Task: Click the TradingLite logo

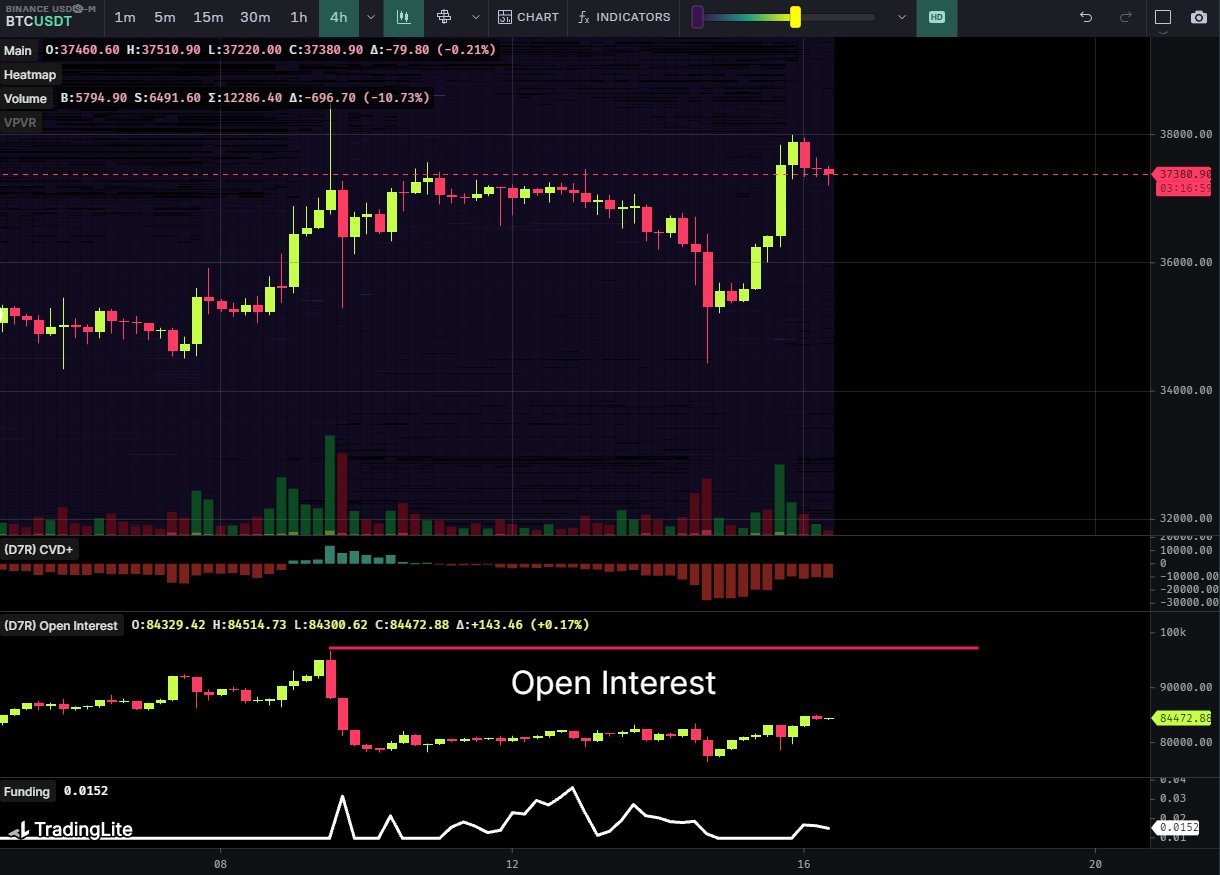Action: click(x=70, y=829)
